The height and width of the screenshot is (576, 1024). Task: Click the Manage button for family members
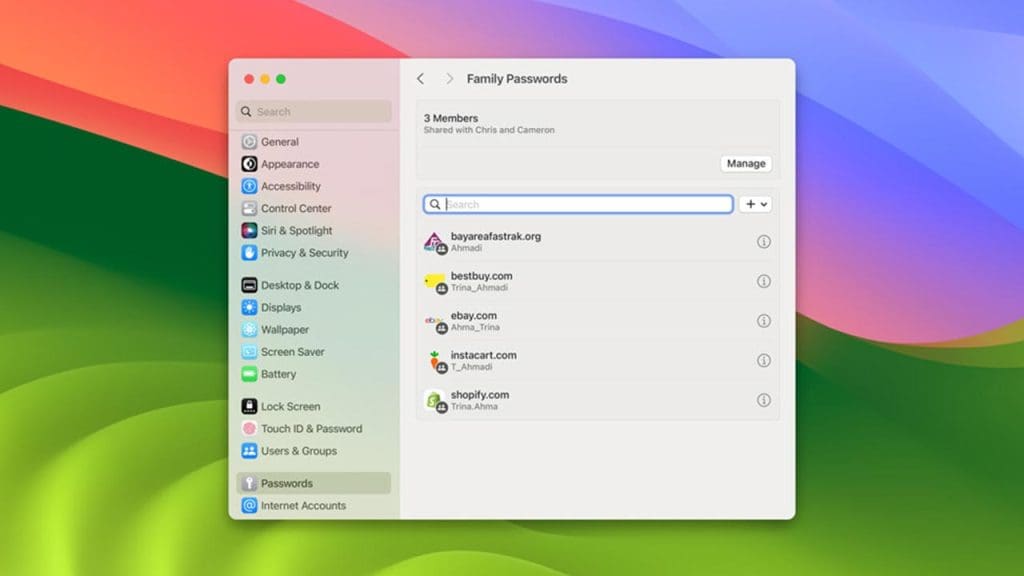click(746, 163)
